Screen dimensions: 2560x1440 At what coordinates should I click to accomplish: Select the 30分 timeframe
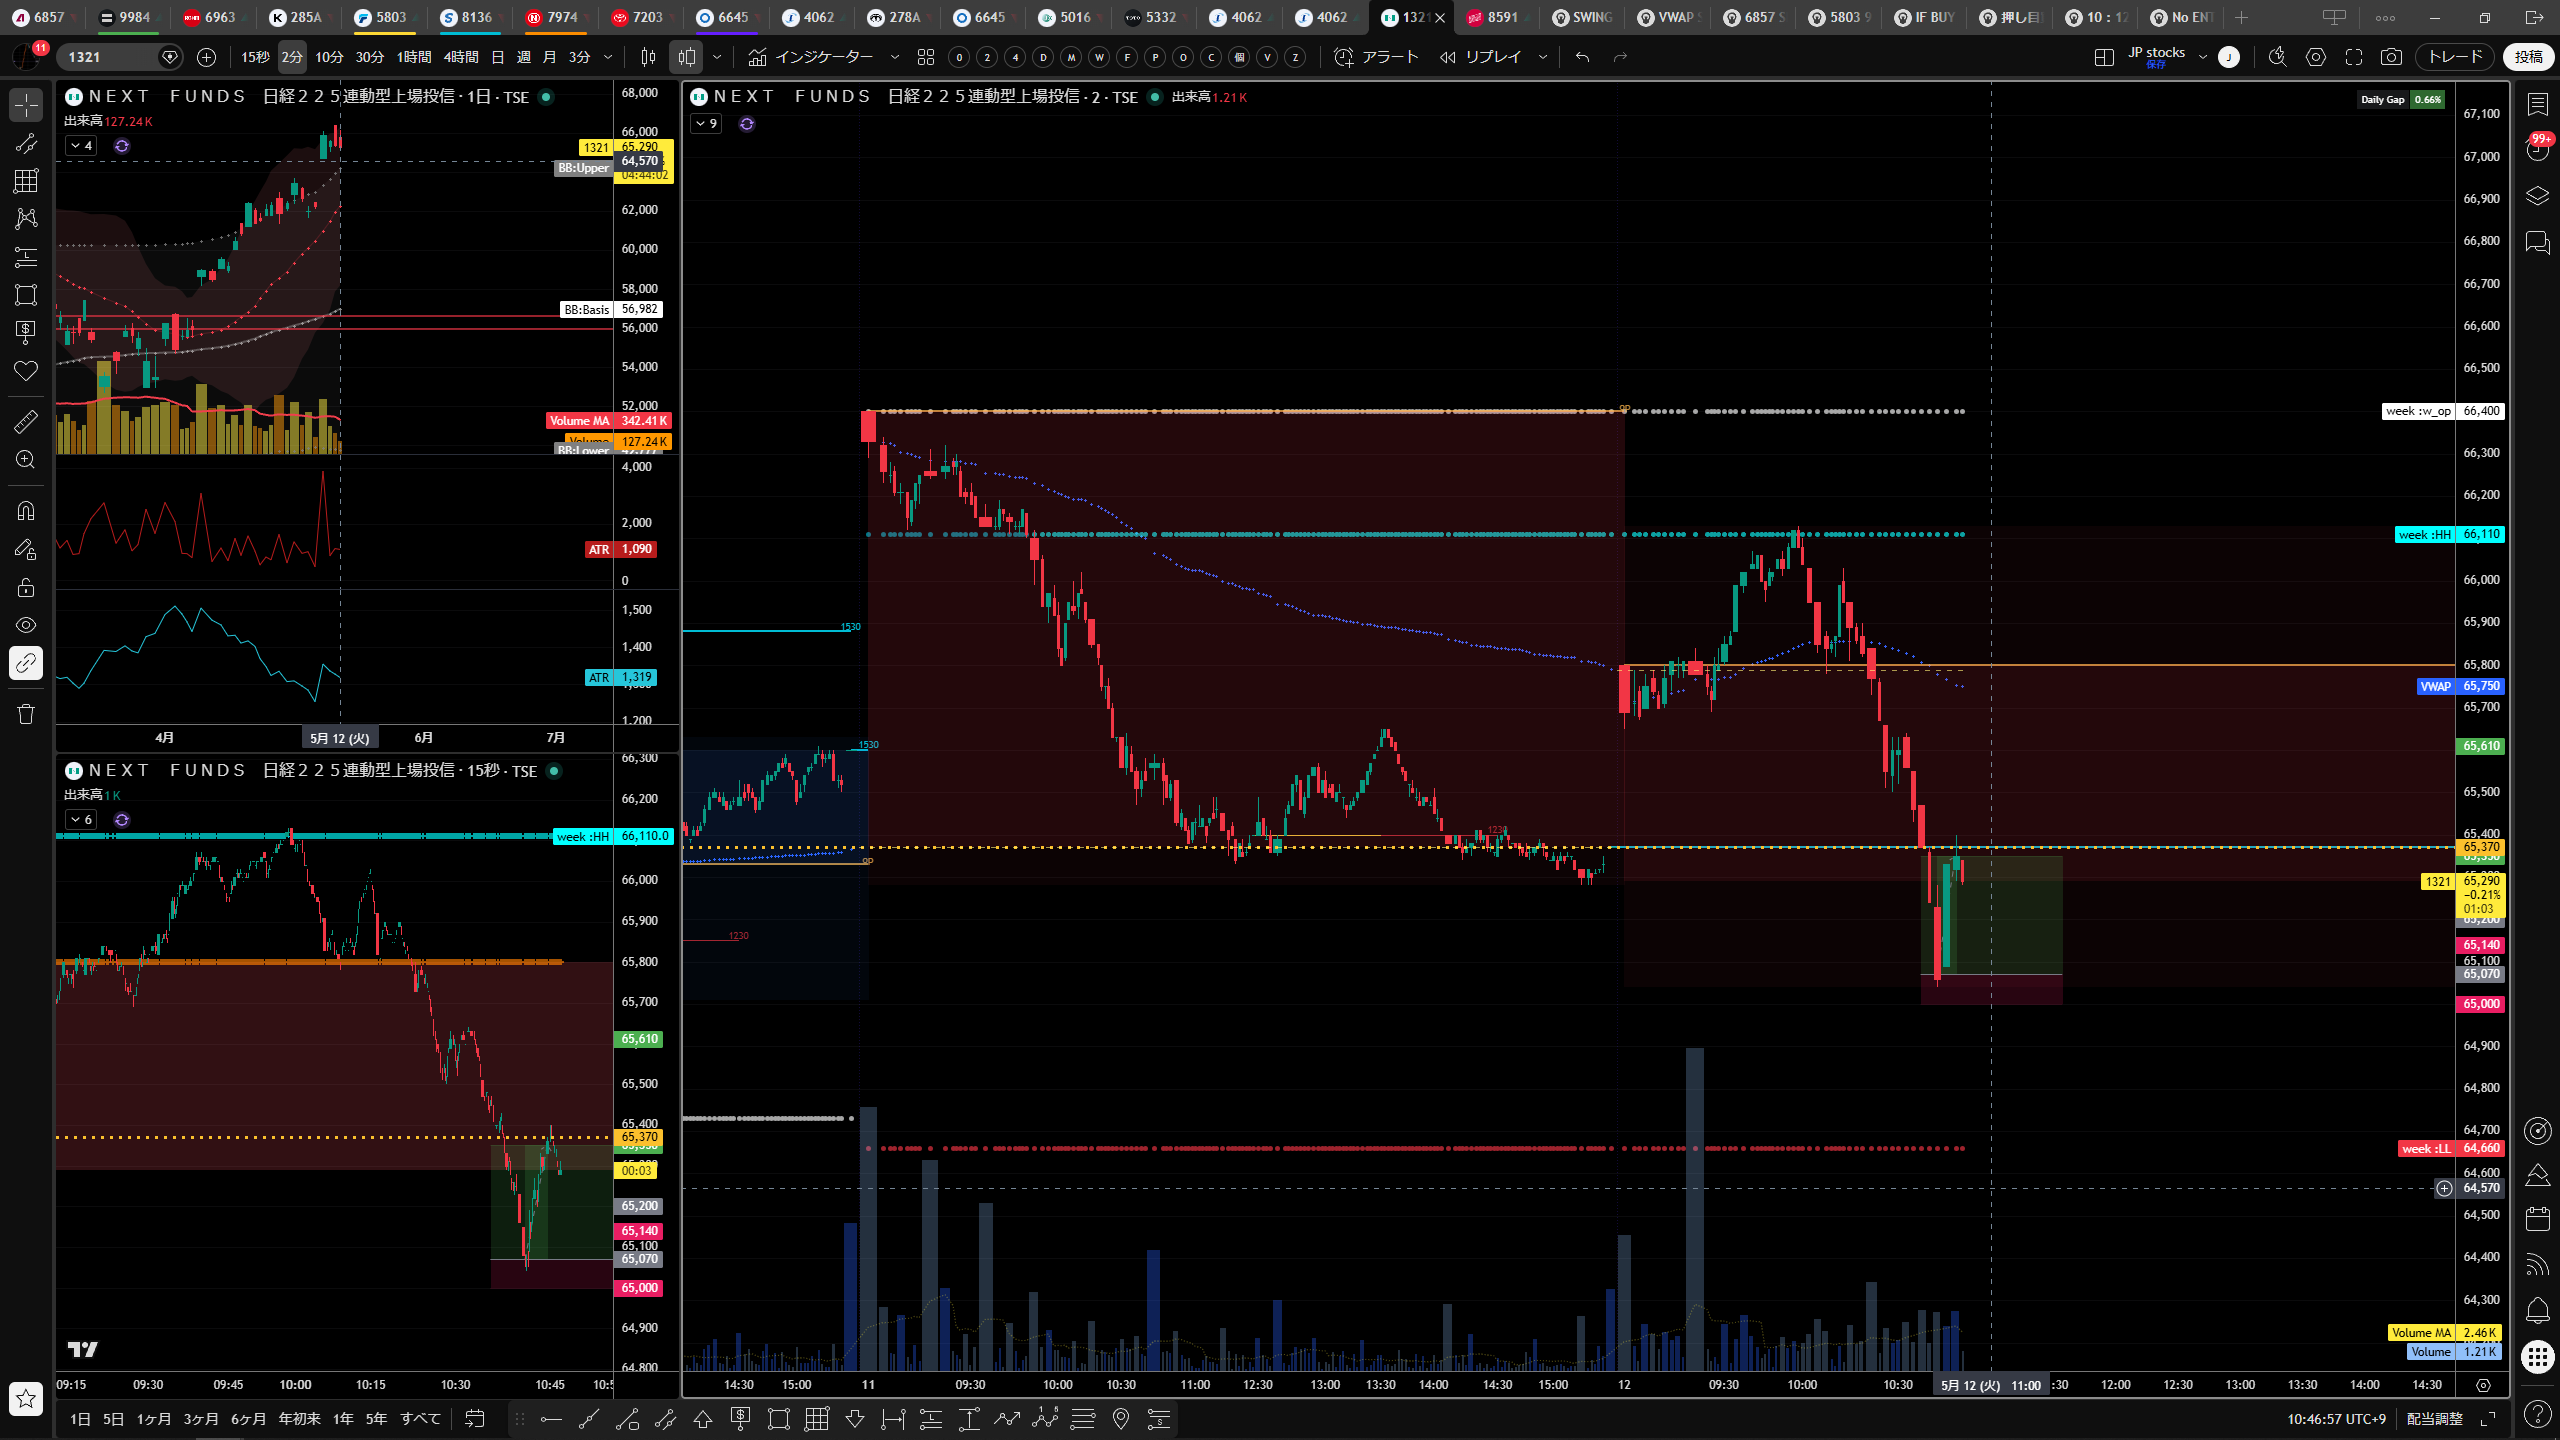(370, 57)
